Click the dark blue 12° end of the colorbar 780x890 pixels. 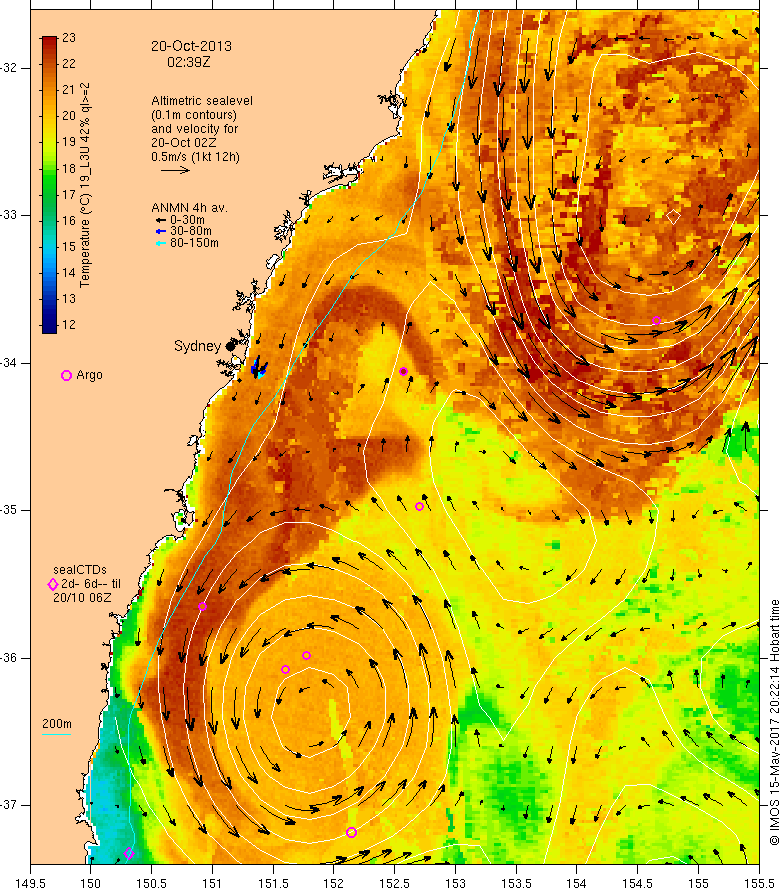pyautogui.click(x=49, y=326)
